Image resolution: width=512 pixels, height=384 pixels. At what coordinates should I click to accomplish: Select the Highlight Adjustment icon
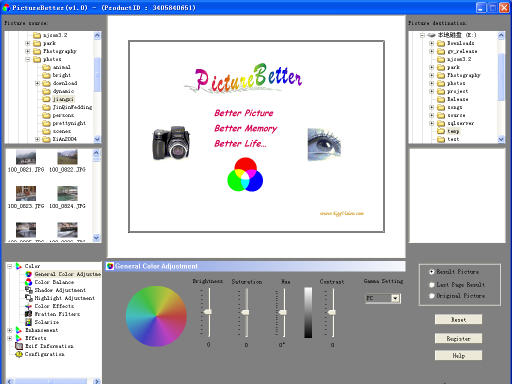coord(29,298)
